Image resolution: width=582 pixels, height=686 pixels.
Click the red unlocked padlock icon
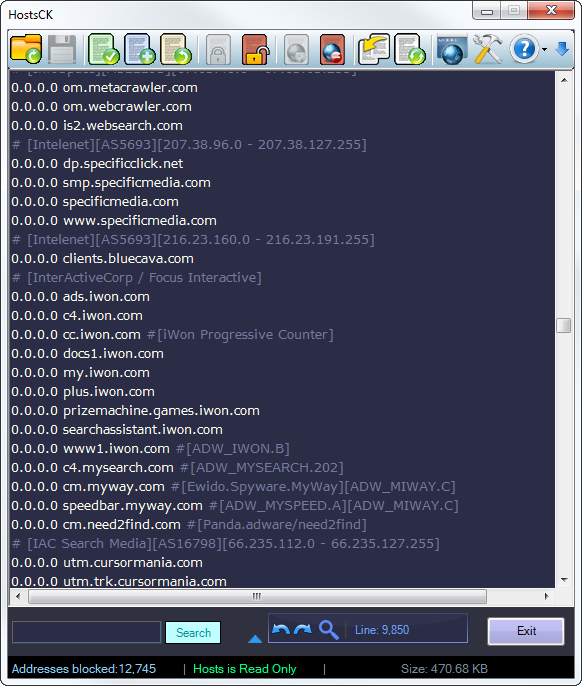(254, 49)
